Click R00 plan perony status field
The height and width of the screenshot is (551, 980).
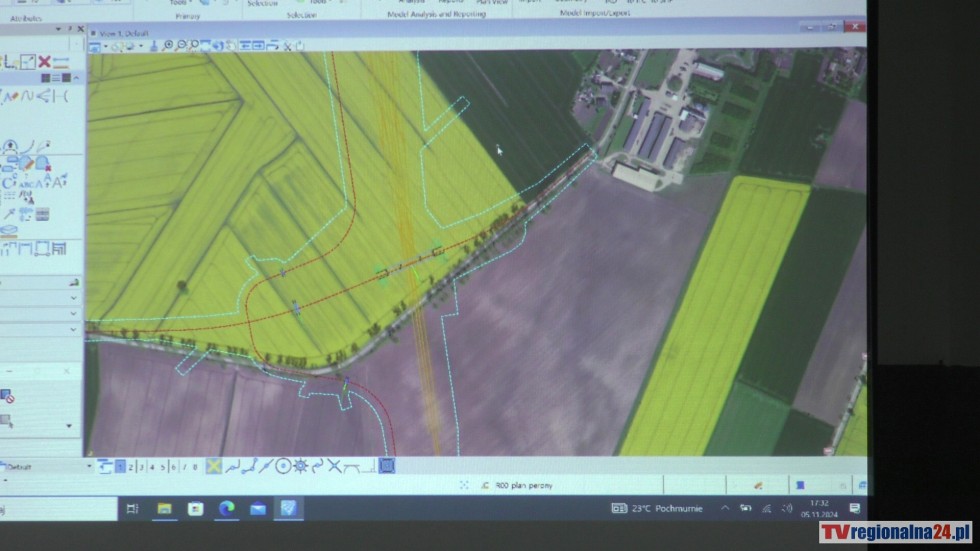pyautogui.click(x=524, y=485)
